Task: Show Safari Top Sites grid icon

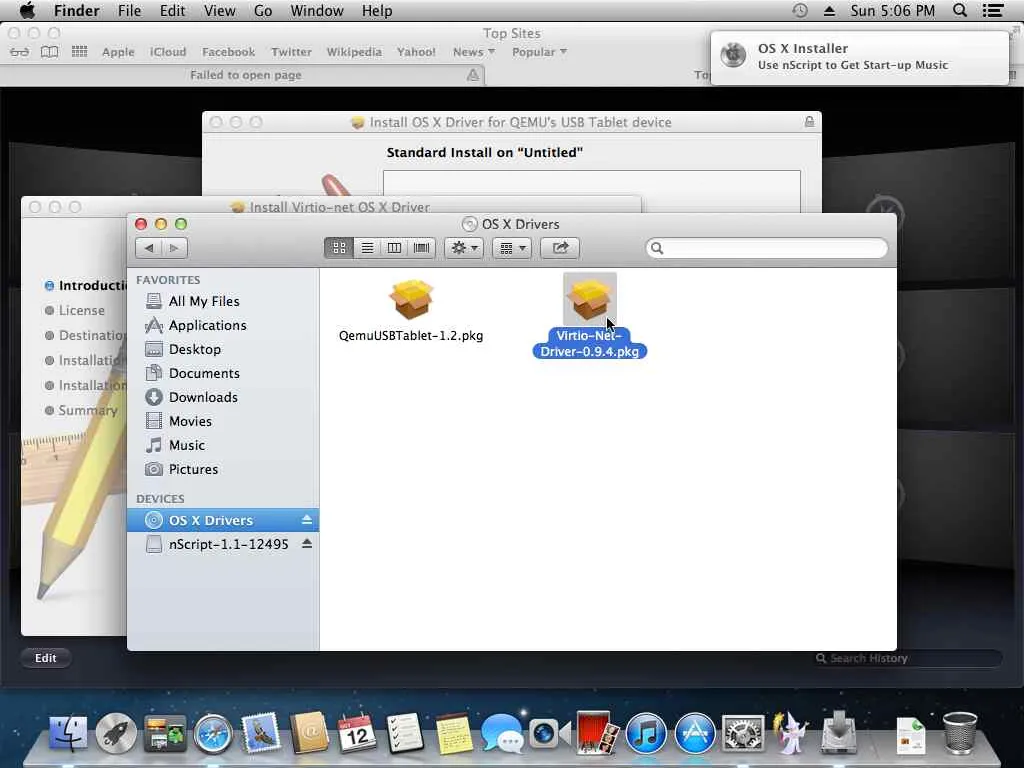Action: (79, 51)
